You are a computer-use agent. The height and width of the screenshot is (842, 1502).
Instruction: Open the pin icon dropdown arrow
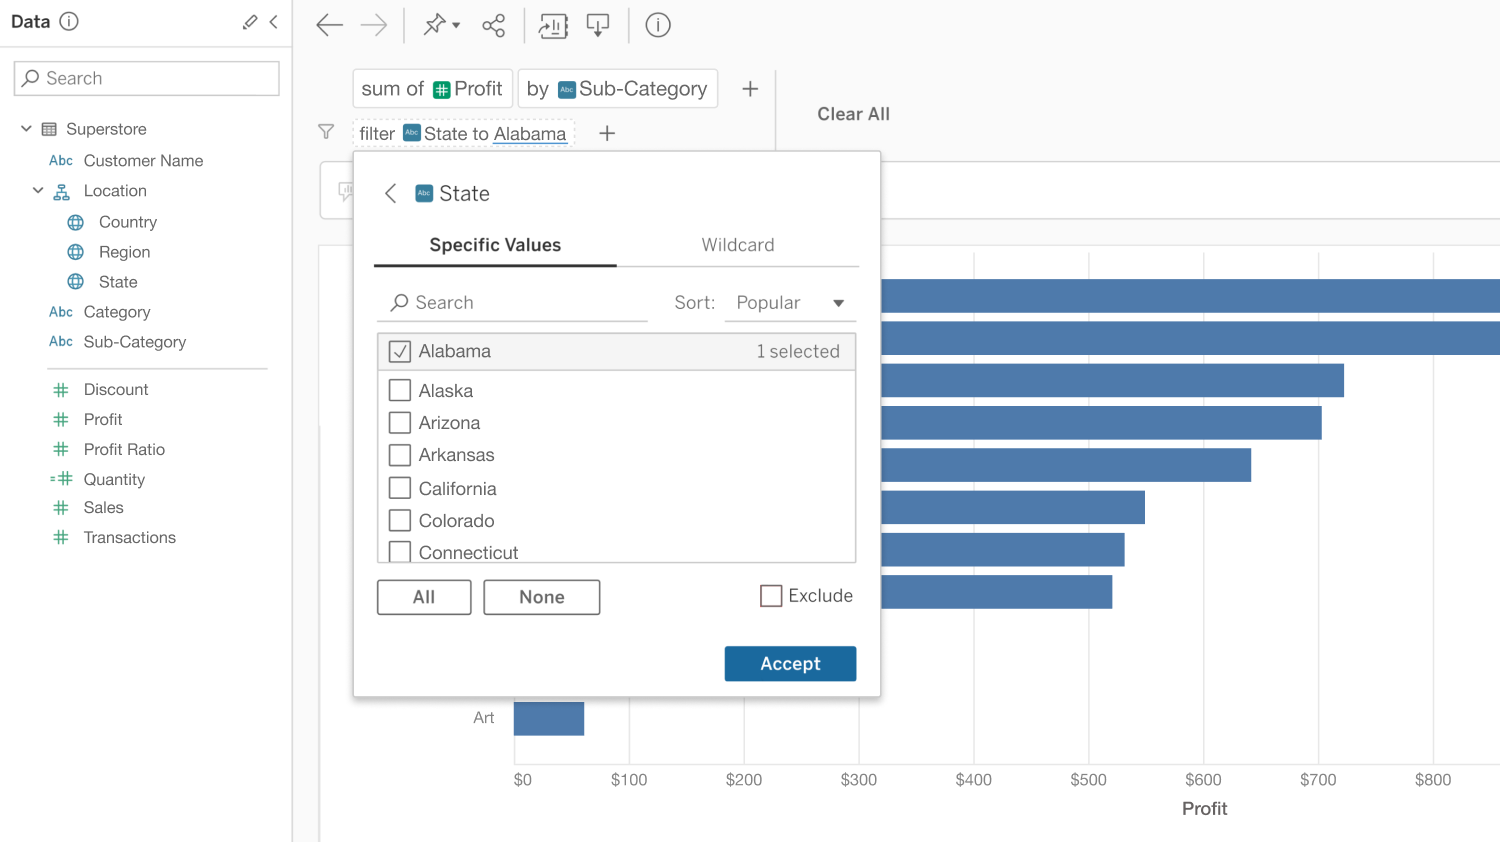(x=456, y=26)
